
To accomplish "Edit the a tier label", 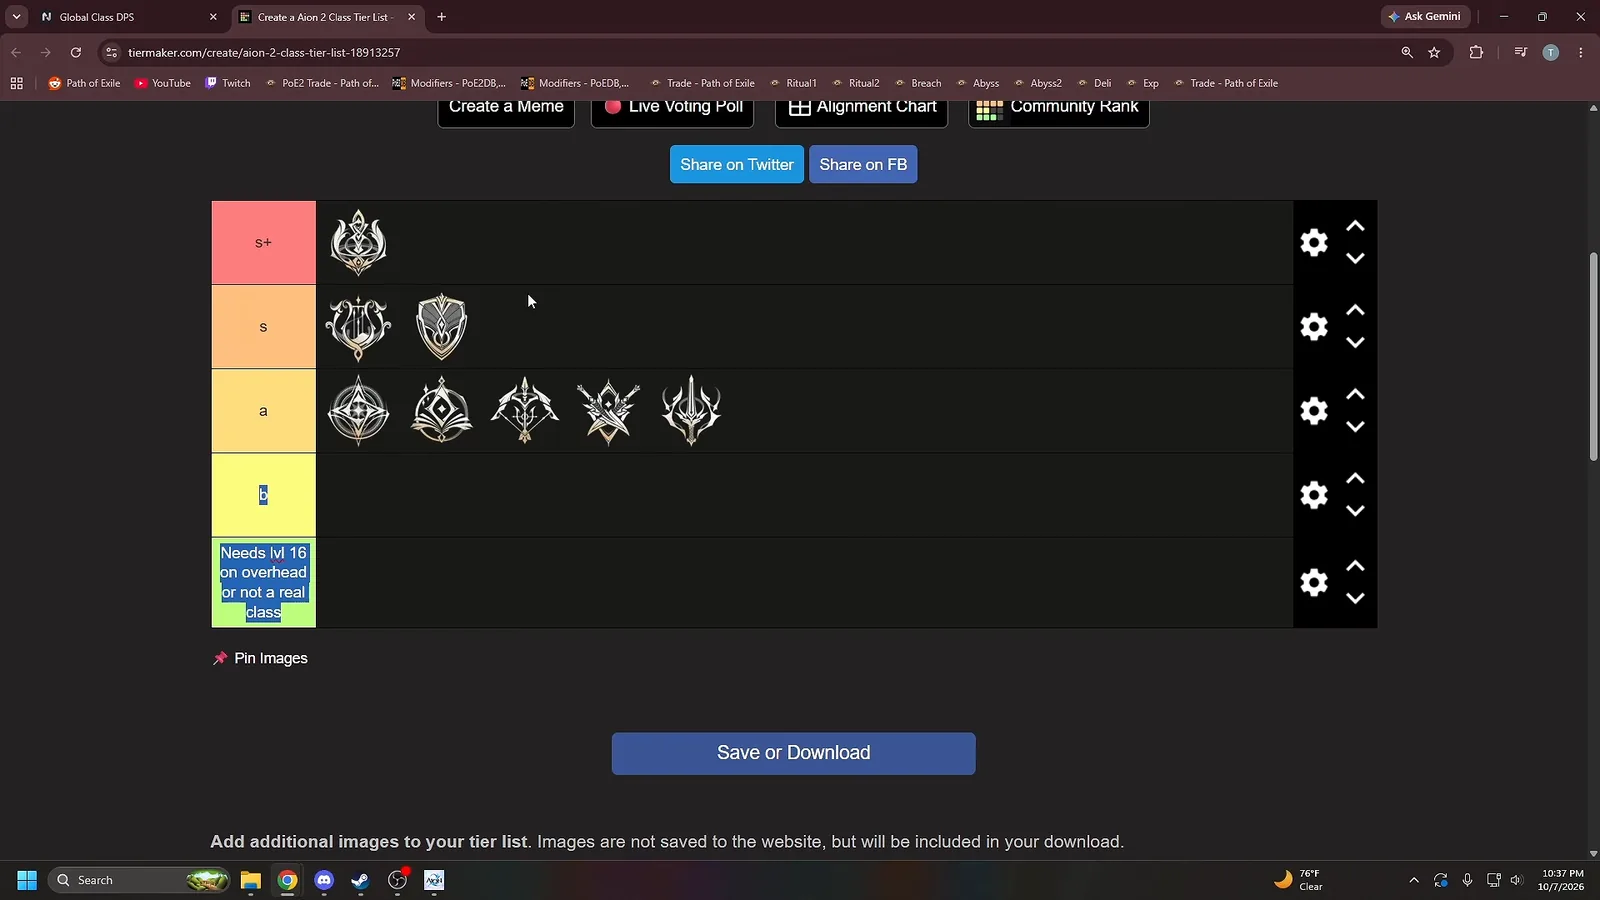I will (x=263, y=411).
